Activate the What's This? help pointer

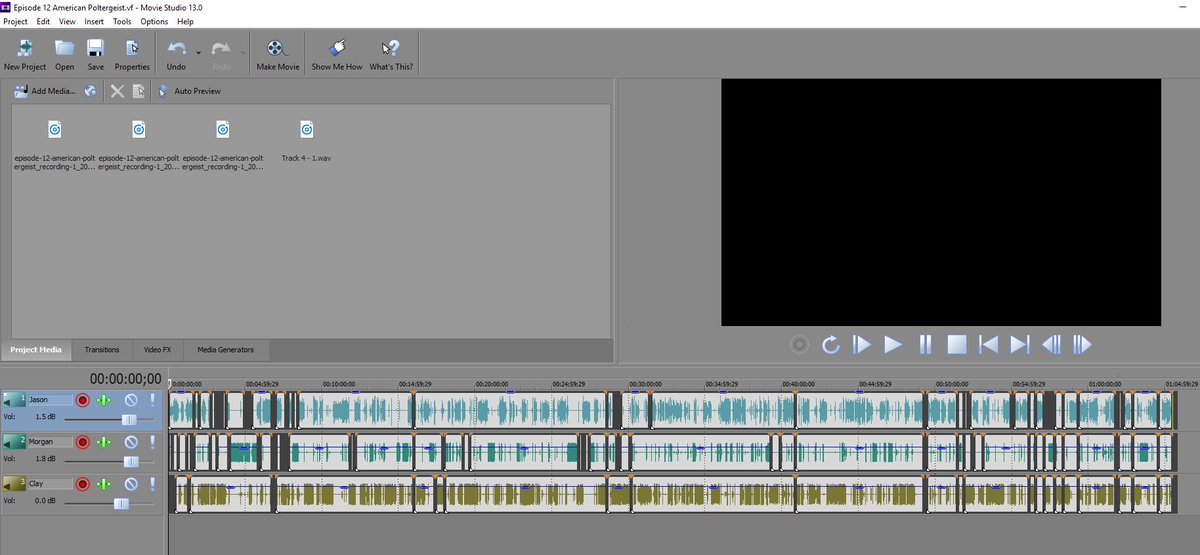tap(391, 54)
